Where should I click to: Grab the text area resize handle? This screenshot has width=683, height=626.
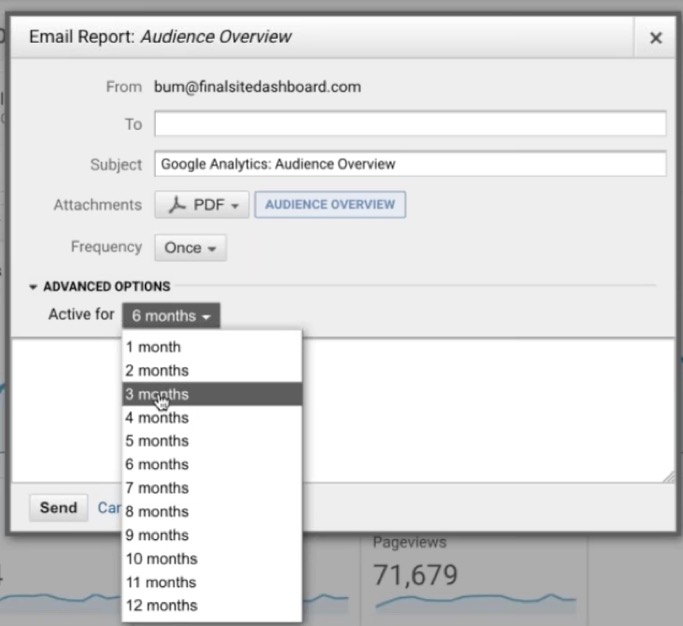pyautogui.click(x=669, y=477)
